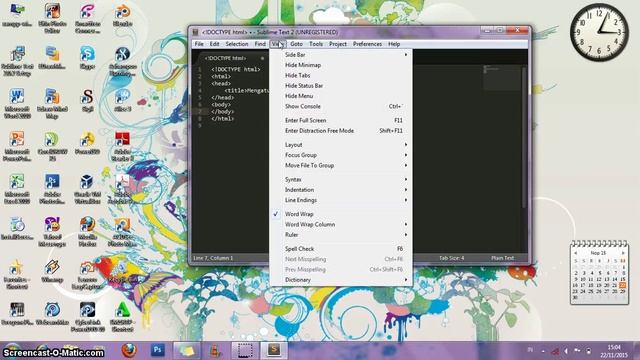Open the Blender desktop shortcut
Screen dimensions: 640x360
(x=122, y=16)
